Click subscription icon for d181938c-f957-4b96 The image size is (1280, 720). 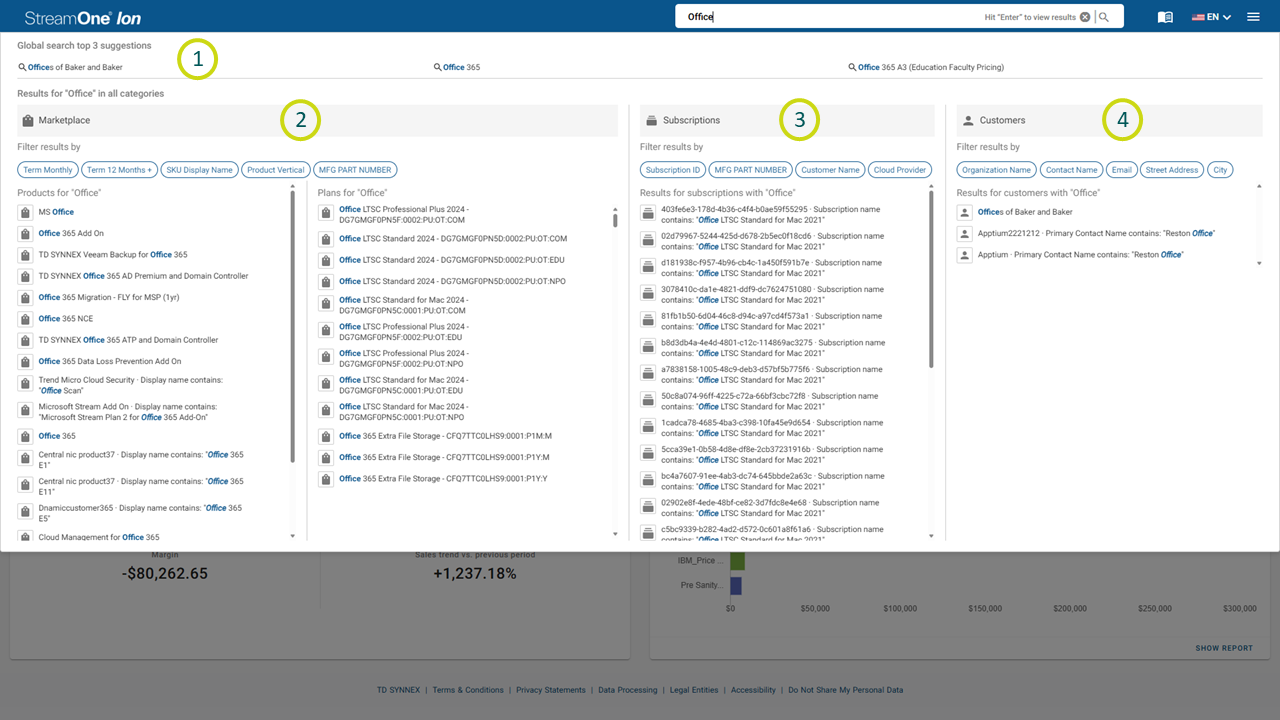pyautogui.click(x=648, y=266)
